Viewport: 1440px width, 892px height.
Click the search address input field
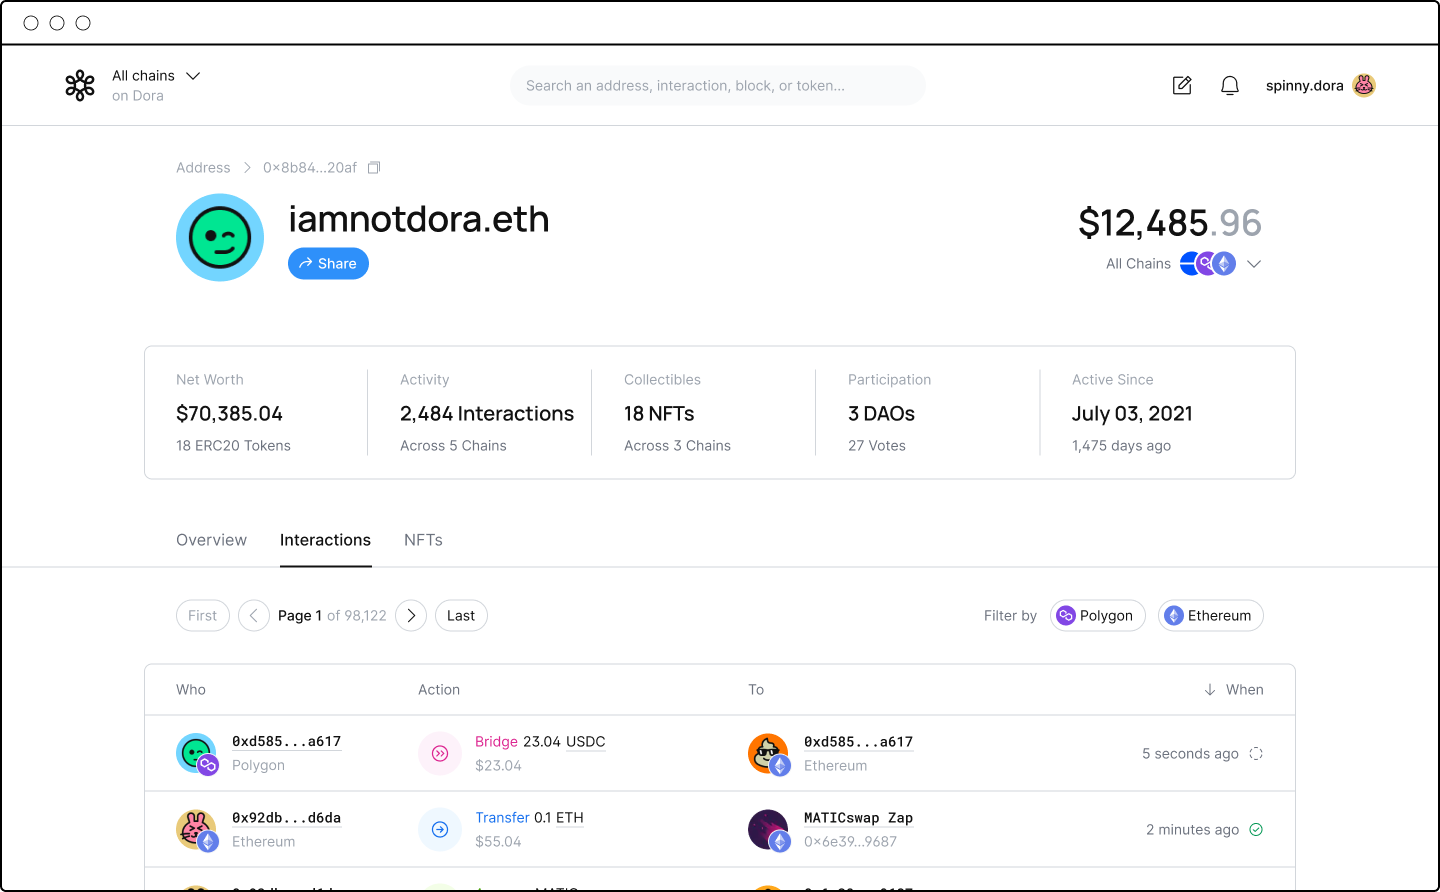point(718,86)
